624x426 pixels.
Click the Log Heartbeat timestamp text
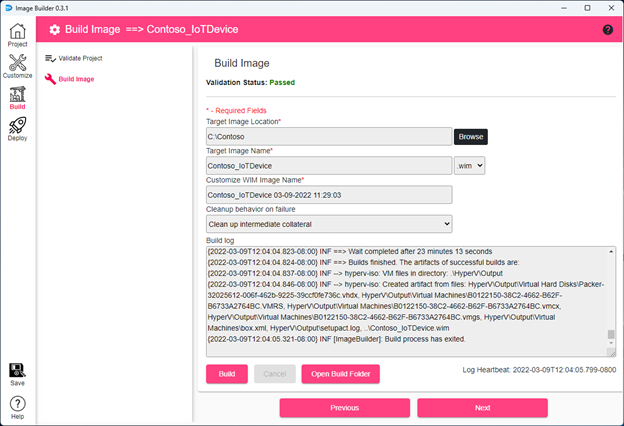pyautogui.click(x=539, y=370)
